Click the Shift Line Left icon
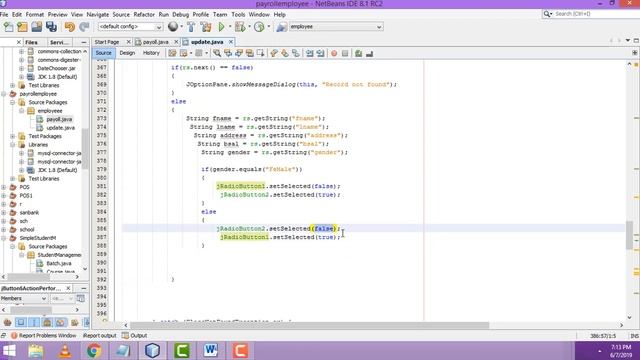 click(309, 53)
